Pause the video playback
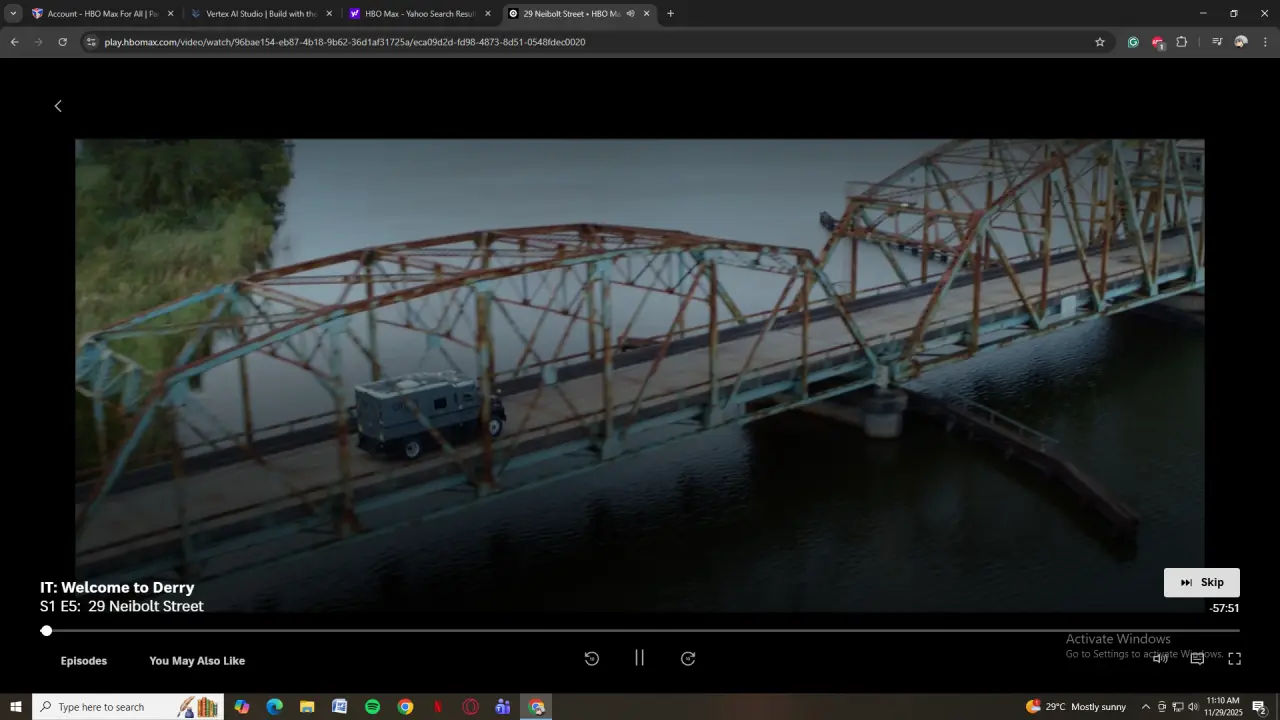The width and height of the screenshot is (1280, 720). (x=639, y=658)
